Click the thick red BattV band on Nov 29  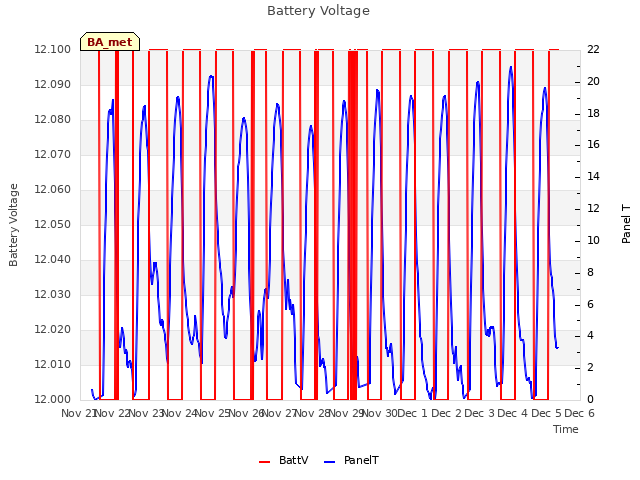(353, 225)
